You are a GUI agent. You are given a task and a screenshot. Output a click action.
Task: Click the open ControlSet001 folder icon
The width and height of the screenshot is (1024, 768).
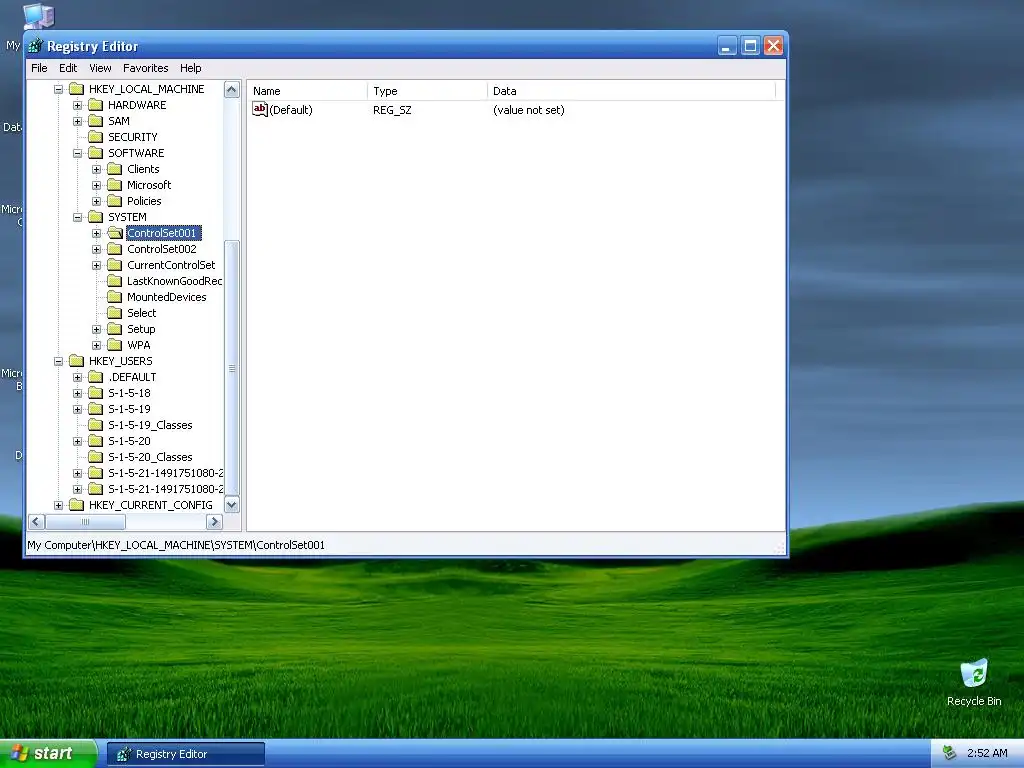pyautogui.click(x=115, y=232)
